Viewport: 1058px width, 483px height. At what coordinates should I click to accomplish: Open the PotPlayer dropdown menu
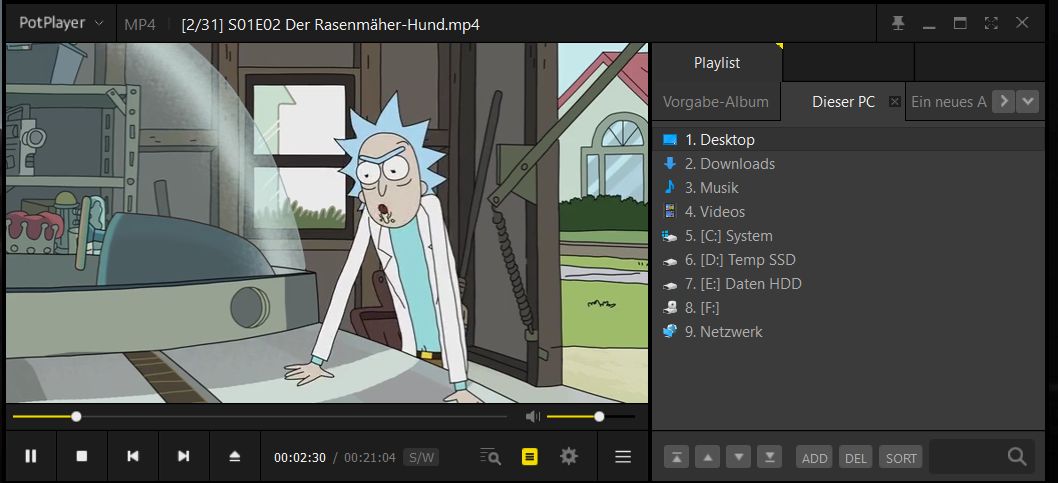[61, 23]
